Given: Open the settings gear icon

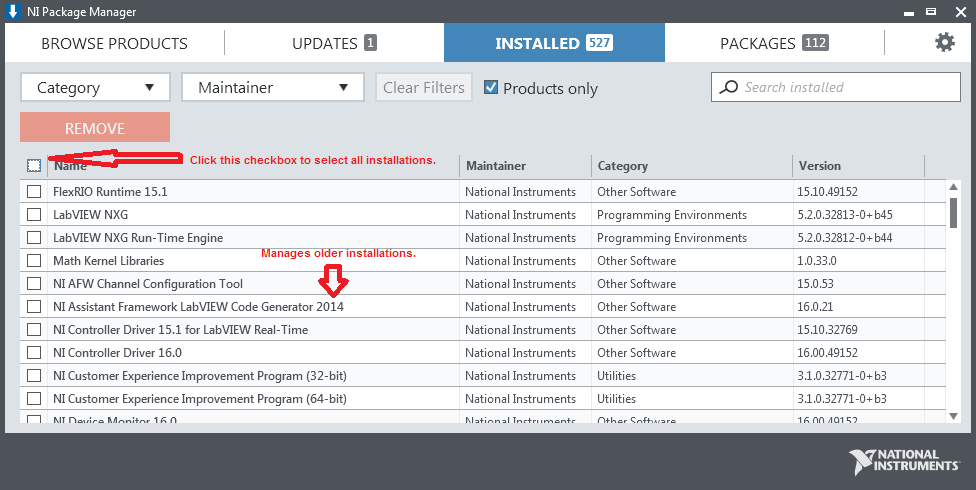Looking at the screenshot, I should 944,42.
